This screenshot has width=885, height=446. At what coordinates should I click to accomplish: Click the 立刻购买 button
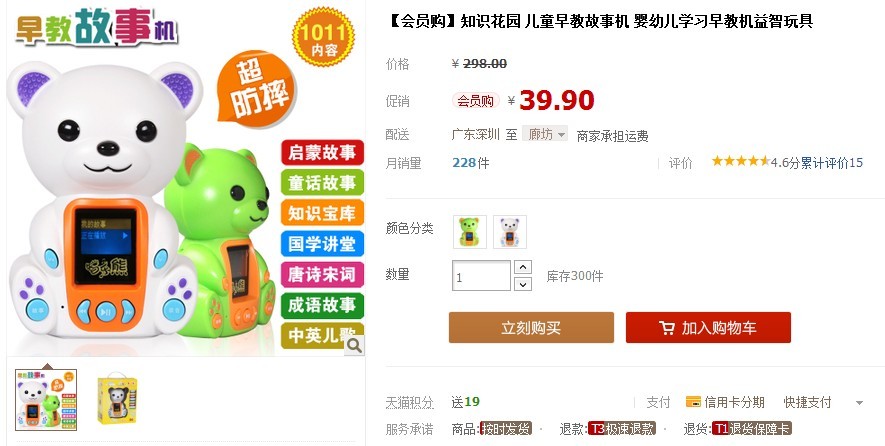[531, 327]
